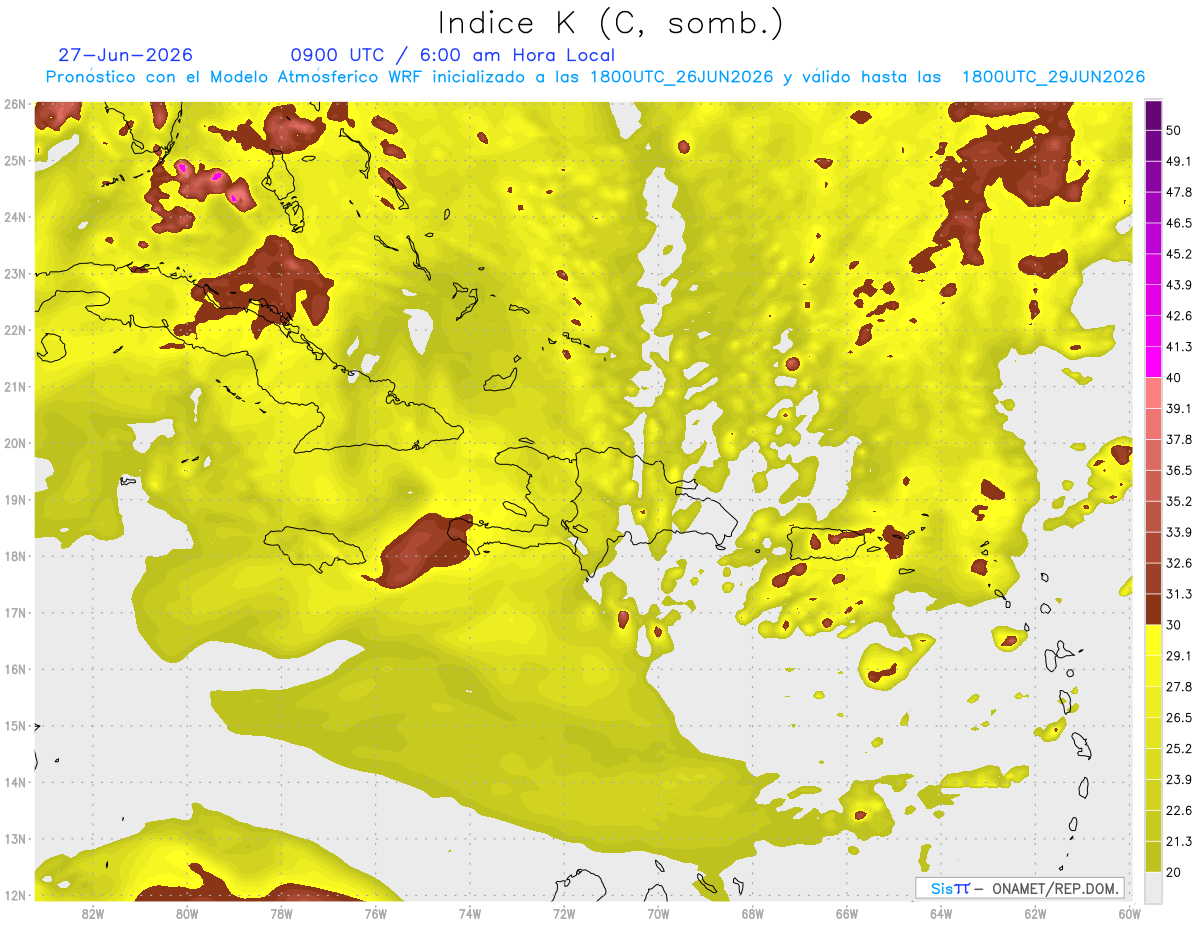The height and width of the screenshot is (927, 1200).
Task: Click the longitude label '72W'
Action: click(564, 913)
